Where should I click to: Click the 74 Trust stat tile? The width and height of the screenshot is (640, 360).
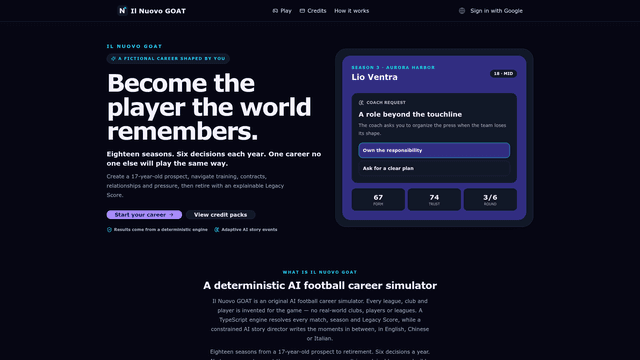click(434, 200)
